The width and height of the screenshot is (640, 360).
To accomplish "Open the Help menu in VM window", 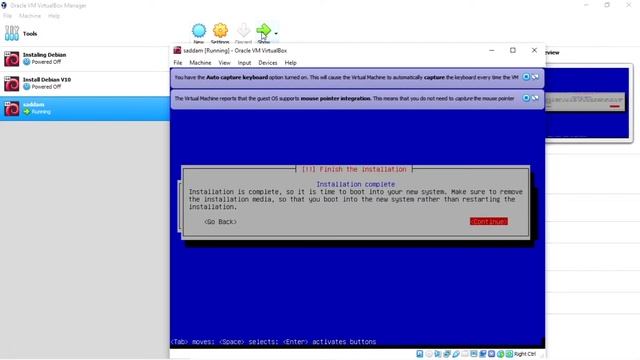I will 290,63.
